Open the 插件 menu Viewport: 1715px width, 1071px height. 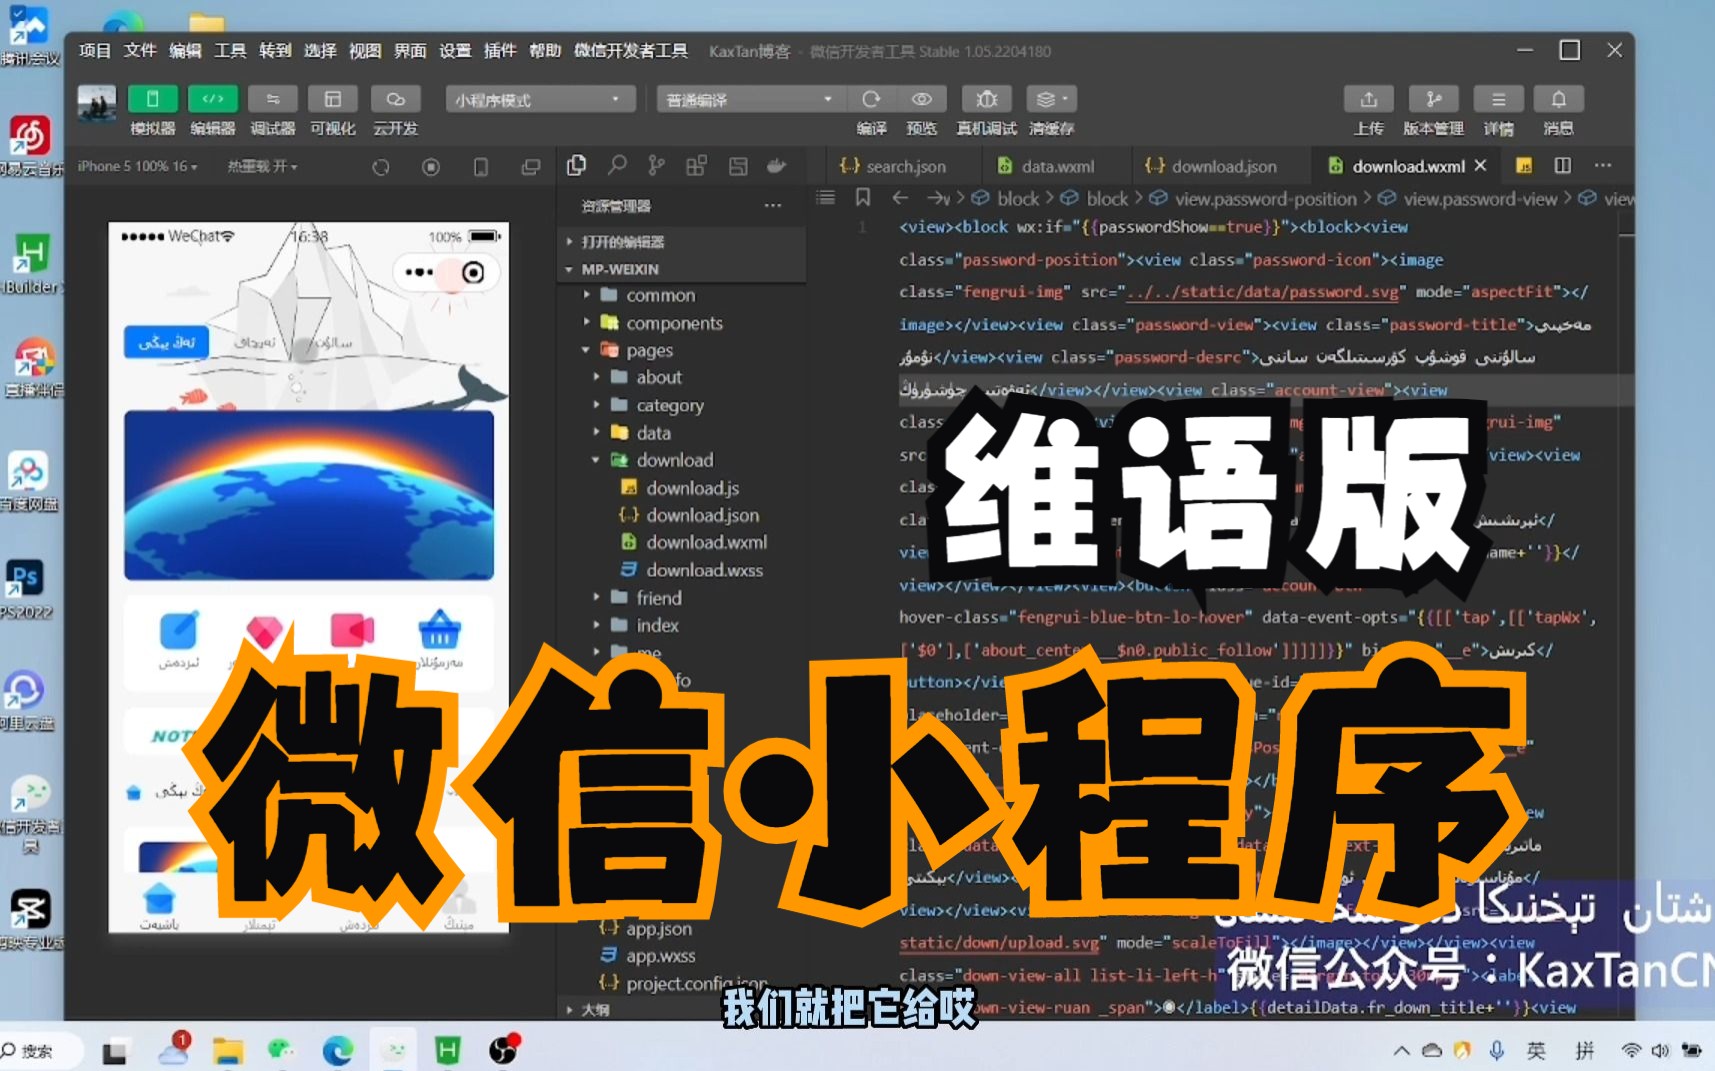[500, 51]
